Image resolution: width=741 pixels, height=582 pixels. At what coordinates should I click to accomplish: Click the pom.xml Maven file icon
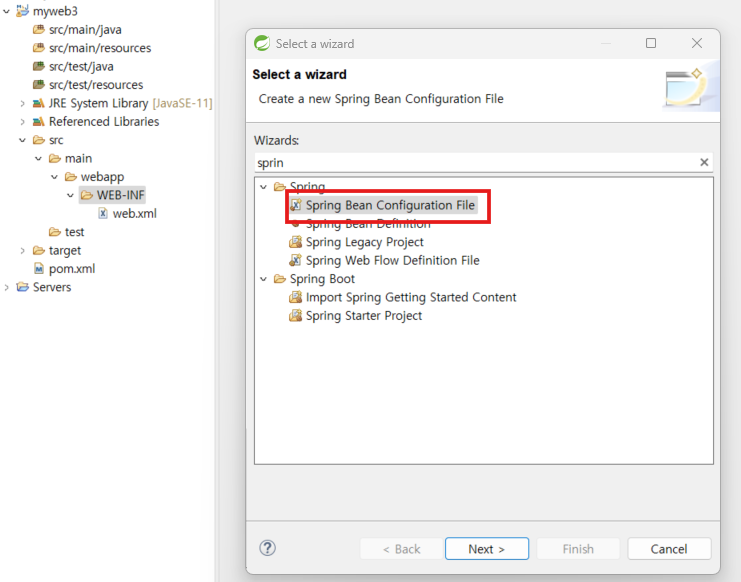tap(39, 269)
